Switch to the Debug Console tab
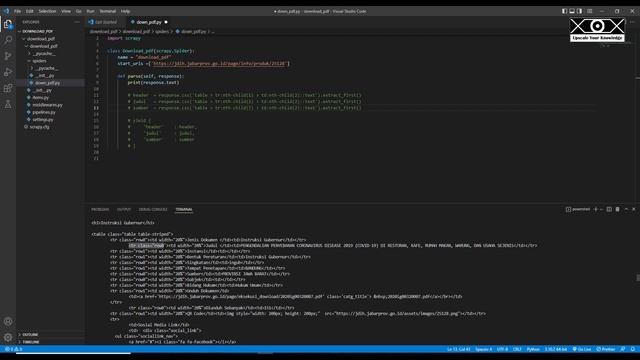The height and width of the screenshot is (360, 640). click(153, 209)
